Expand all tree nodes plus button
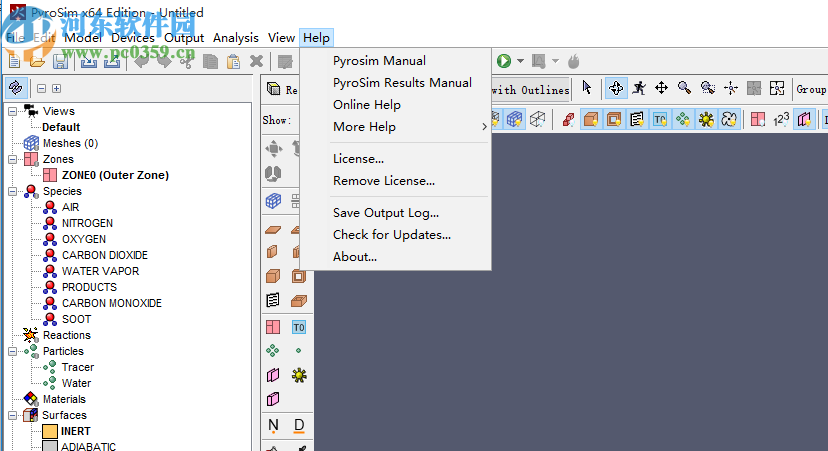This screenshot has height=451, width=828. tap(57, 88)
